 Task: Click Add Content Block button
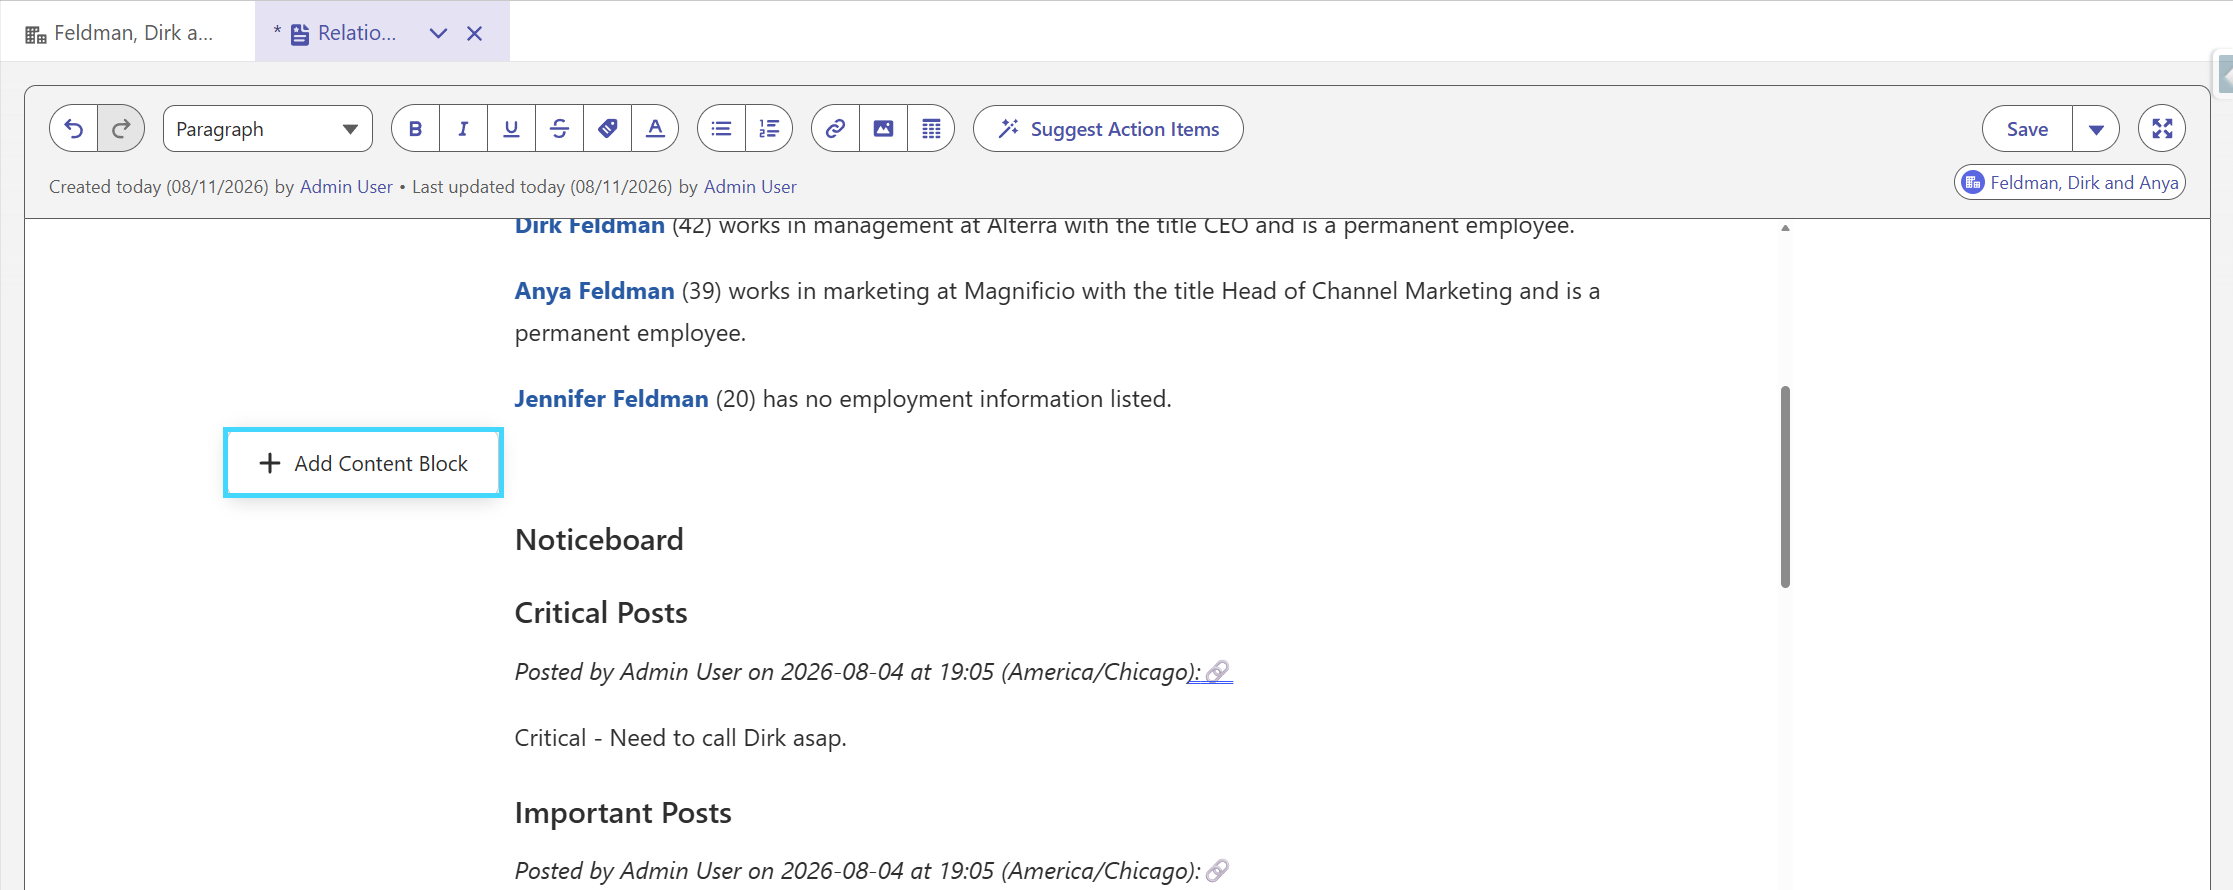click(363, 463)
